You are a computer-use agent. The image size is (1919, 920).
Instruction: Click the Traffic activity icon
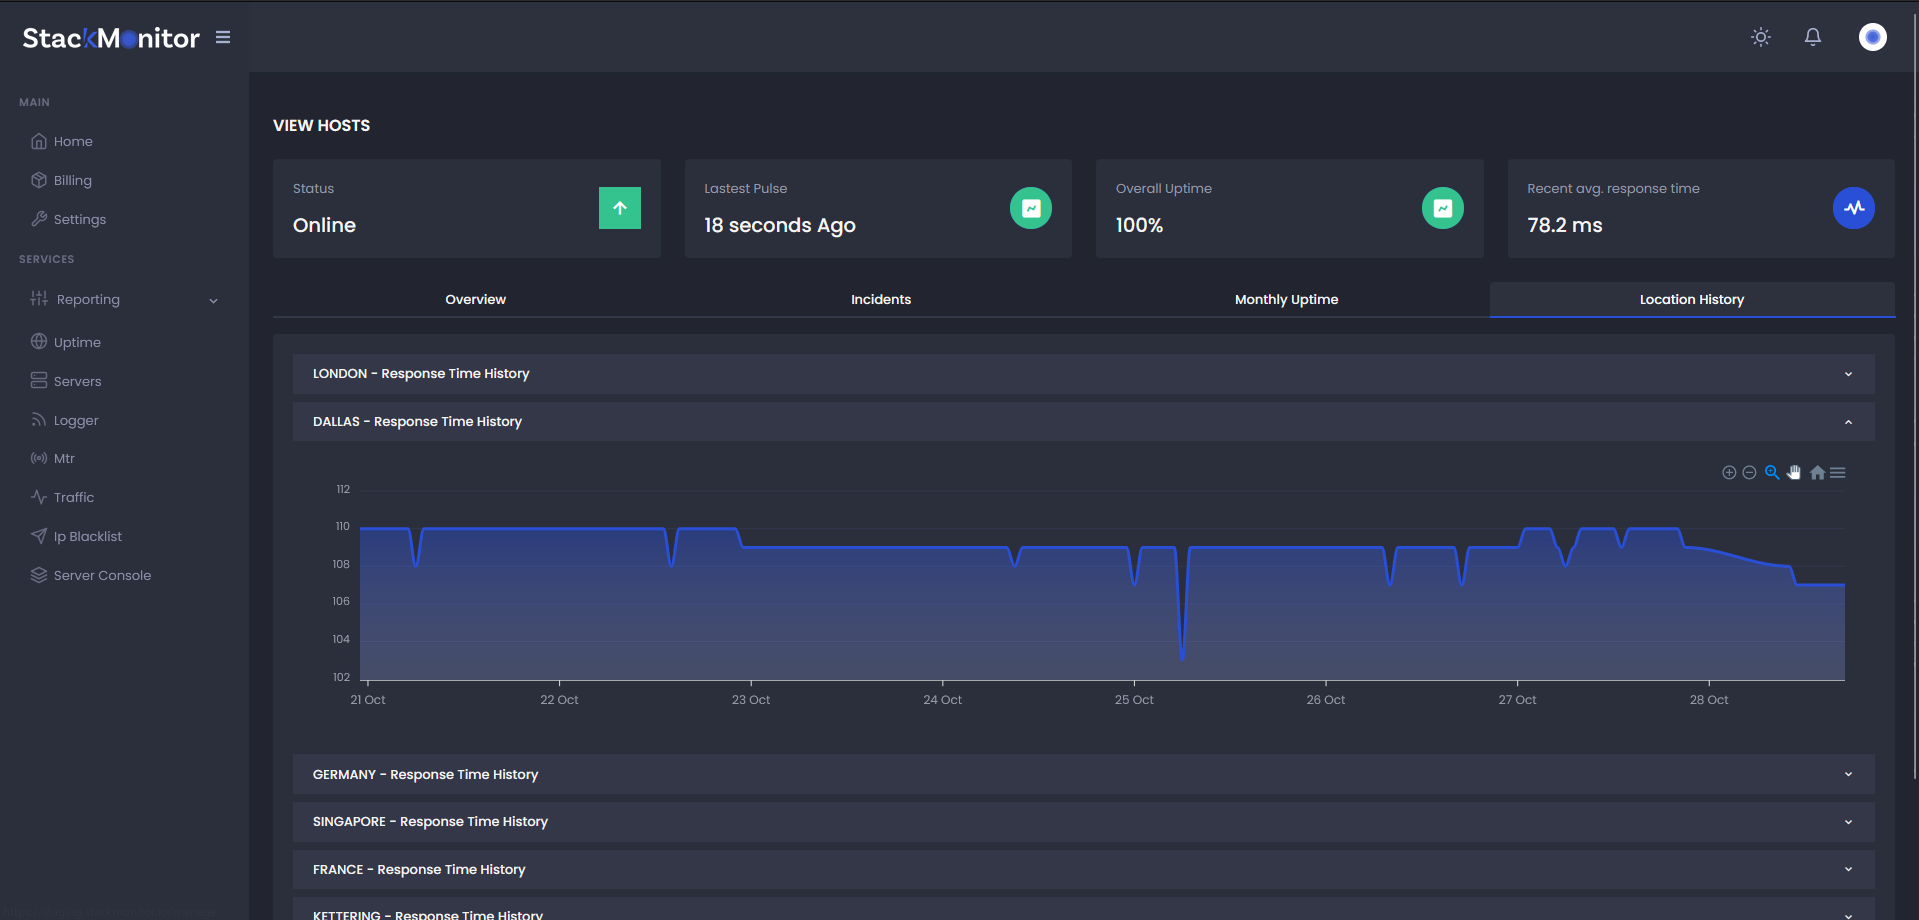(x=39, y=497)
